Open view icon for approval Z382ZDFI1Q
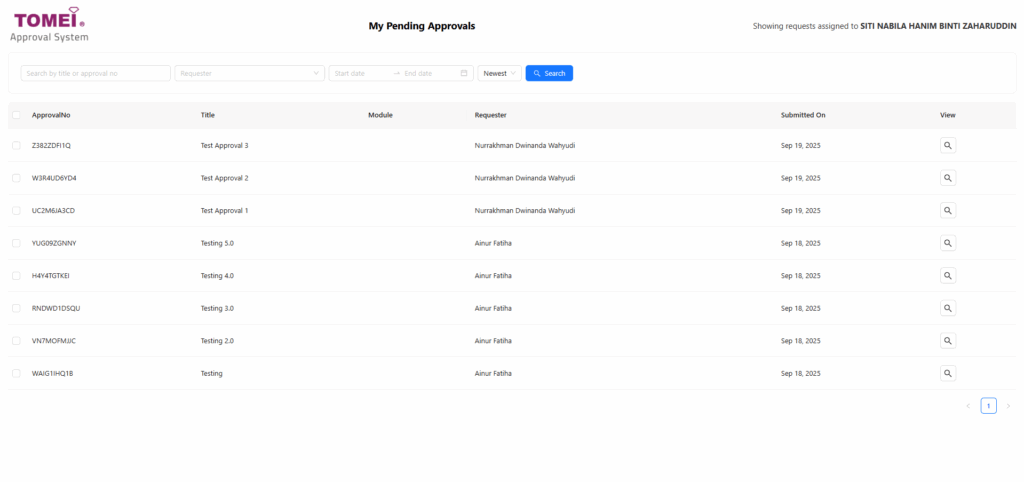Screen dimensions: 1024x482 click(x=948, y=145)
